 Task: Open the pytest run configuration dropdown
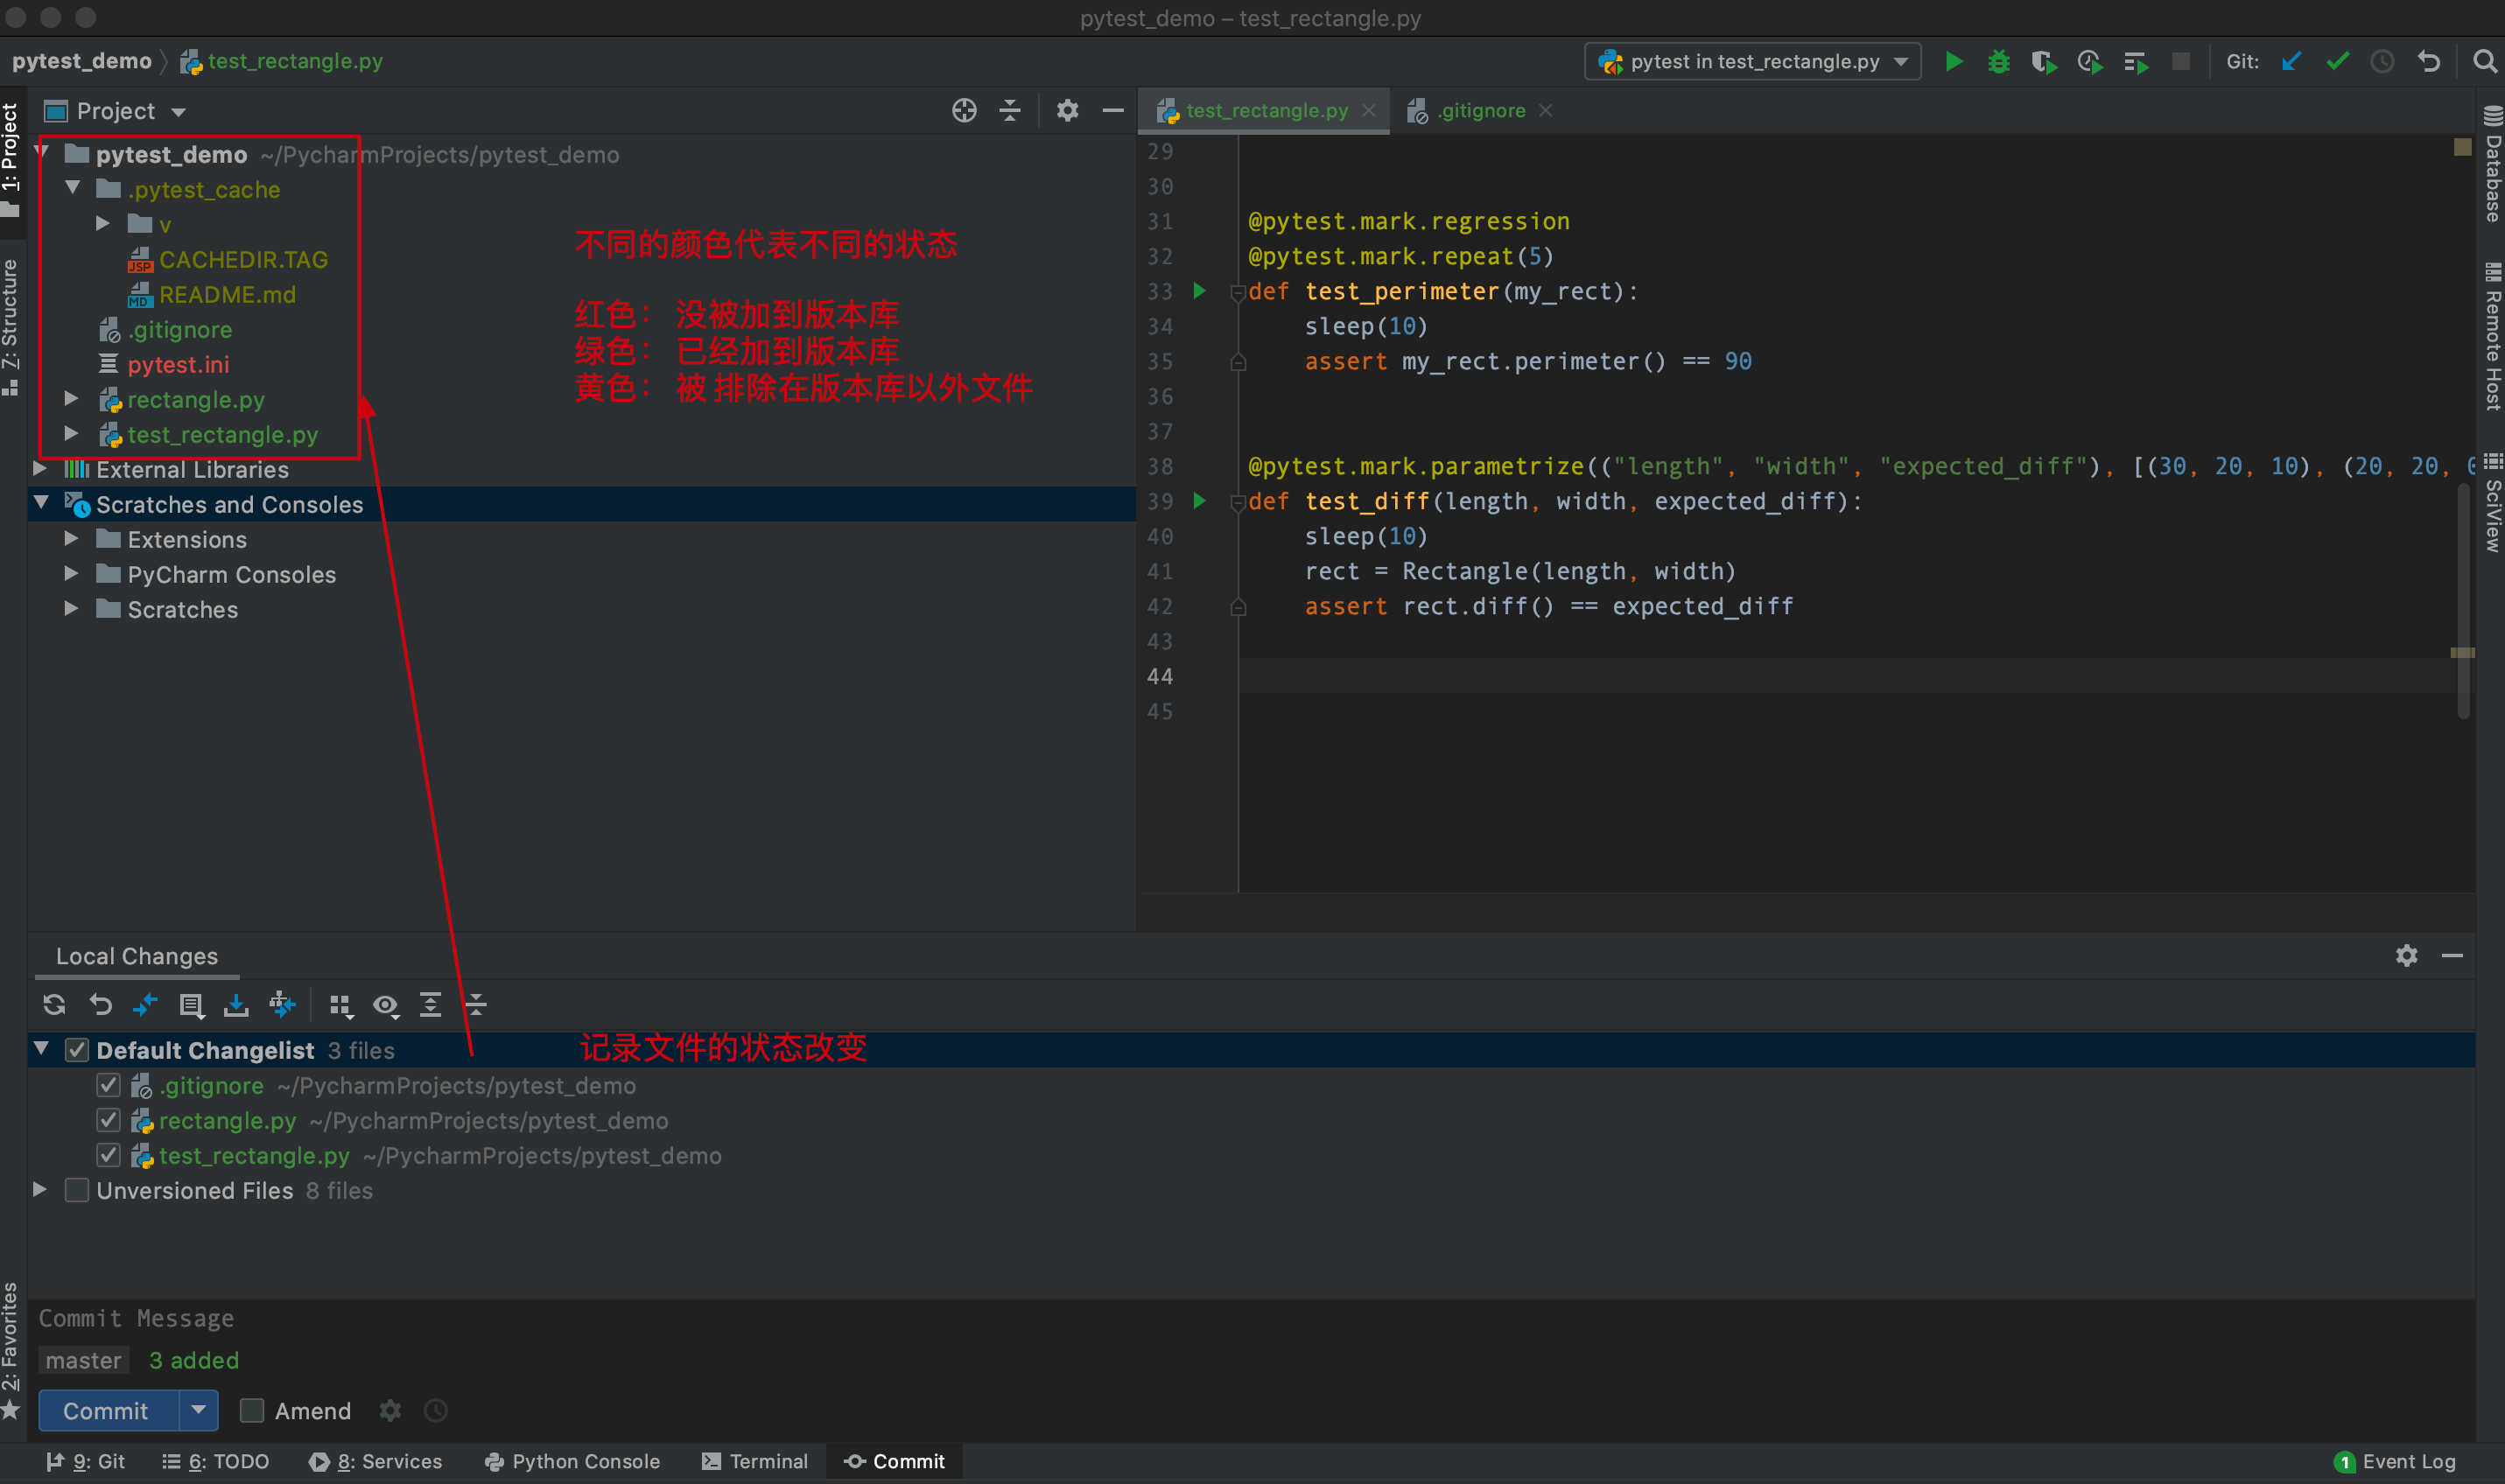[x=1752, y=62]
